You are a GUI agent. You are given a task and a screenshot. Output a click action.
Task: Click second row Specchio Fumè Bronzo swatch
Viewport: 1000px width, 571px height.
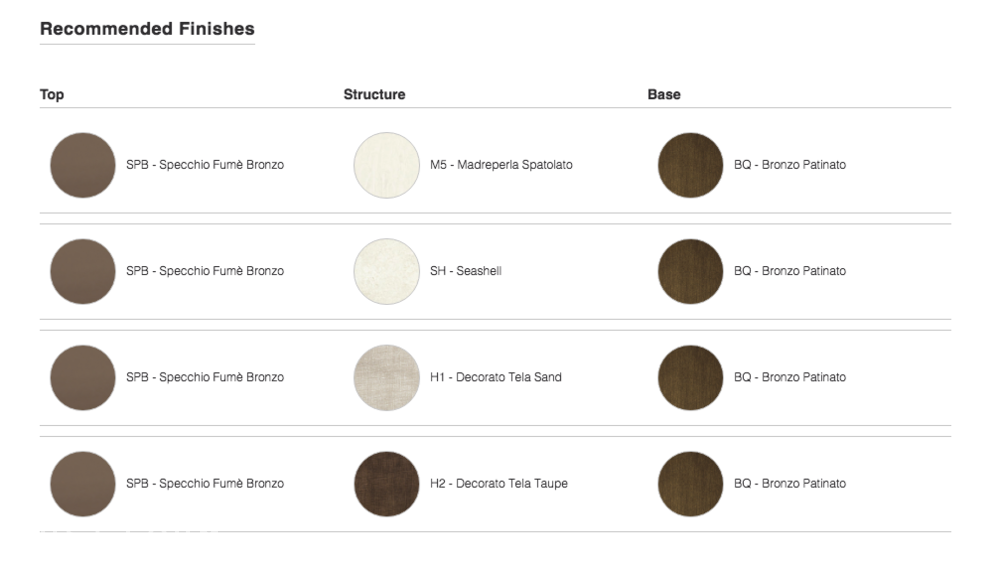(x=83, y=272)
